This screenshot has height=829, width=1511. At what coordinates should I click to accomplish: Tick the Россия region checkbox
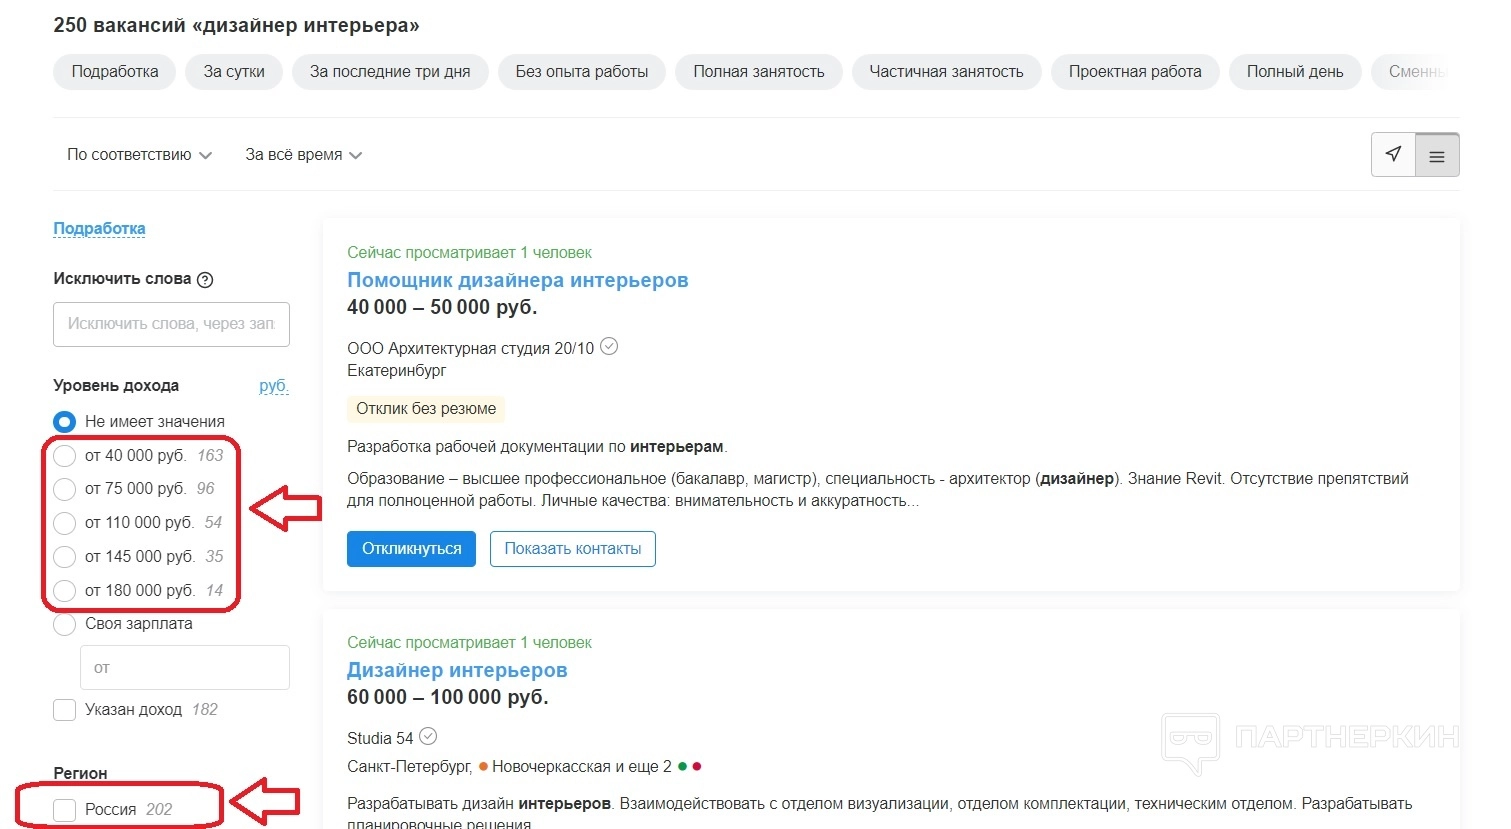click(65, 810)
